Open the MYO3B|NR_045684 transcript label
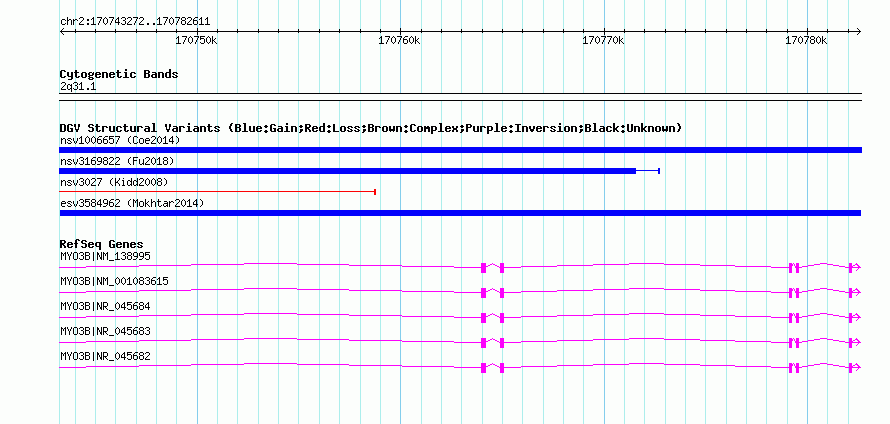Image resolution: width=890 pixels, height=424 pixels. (x=105, y=307)
